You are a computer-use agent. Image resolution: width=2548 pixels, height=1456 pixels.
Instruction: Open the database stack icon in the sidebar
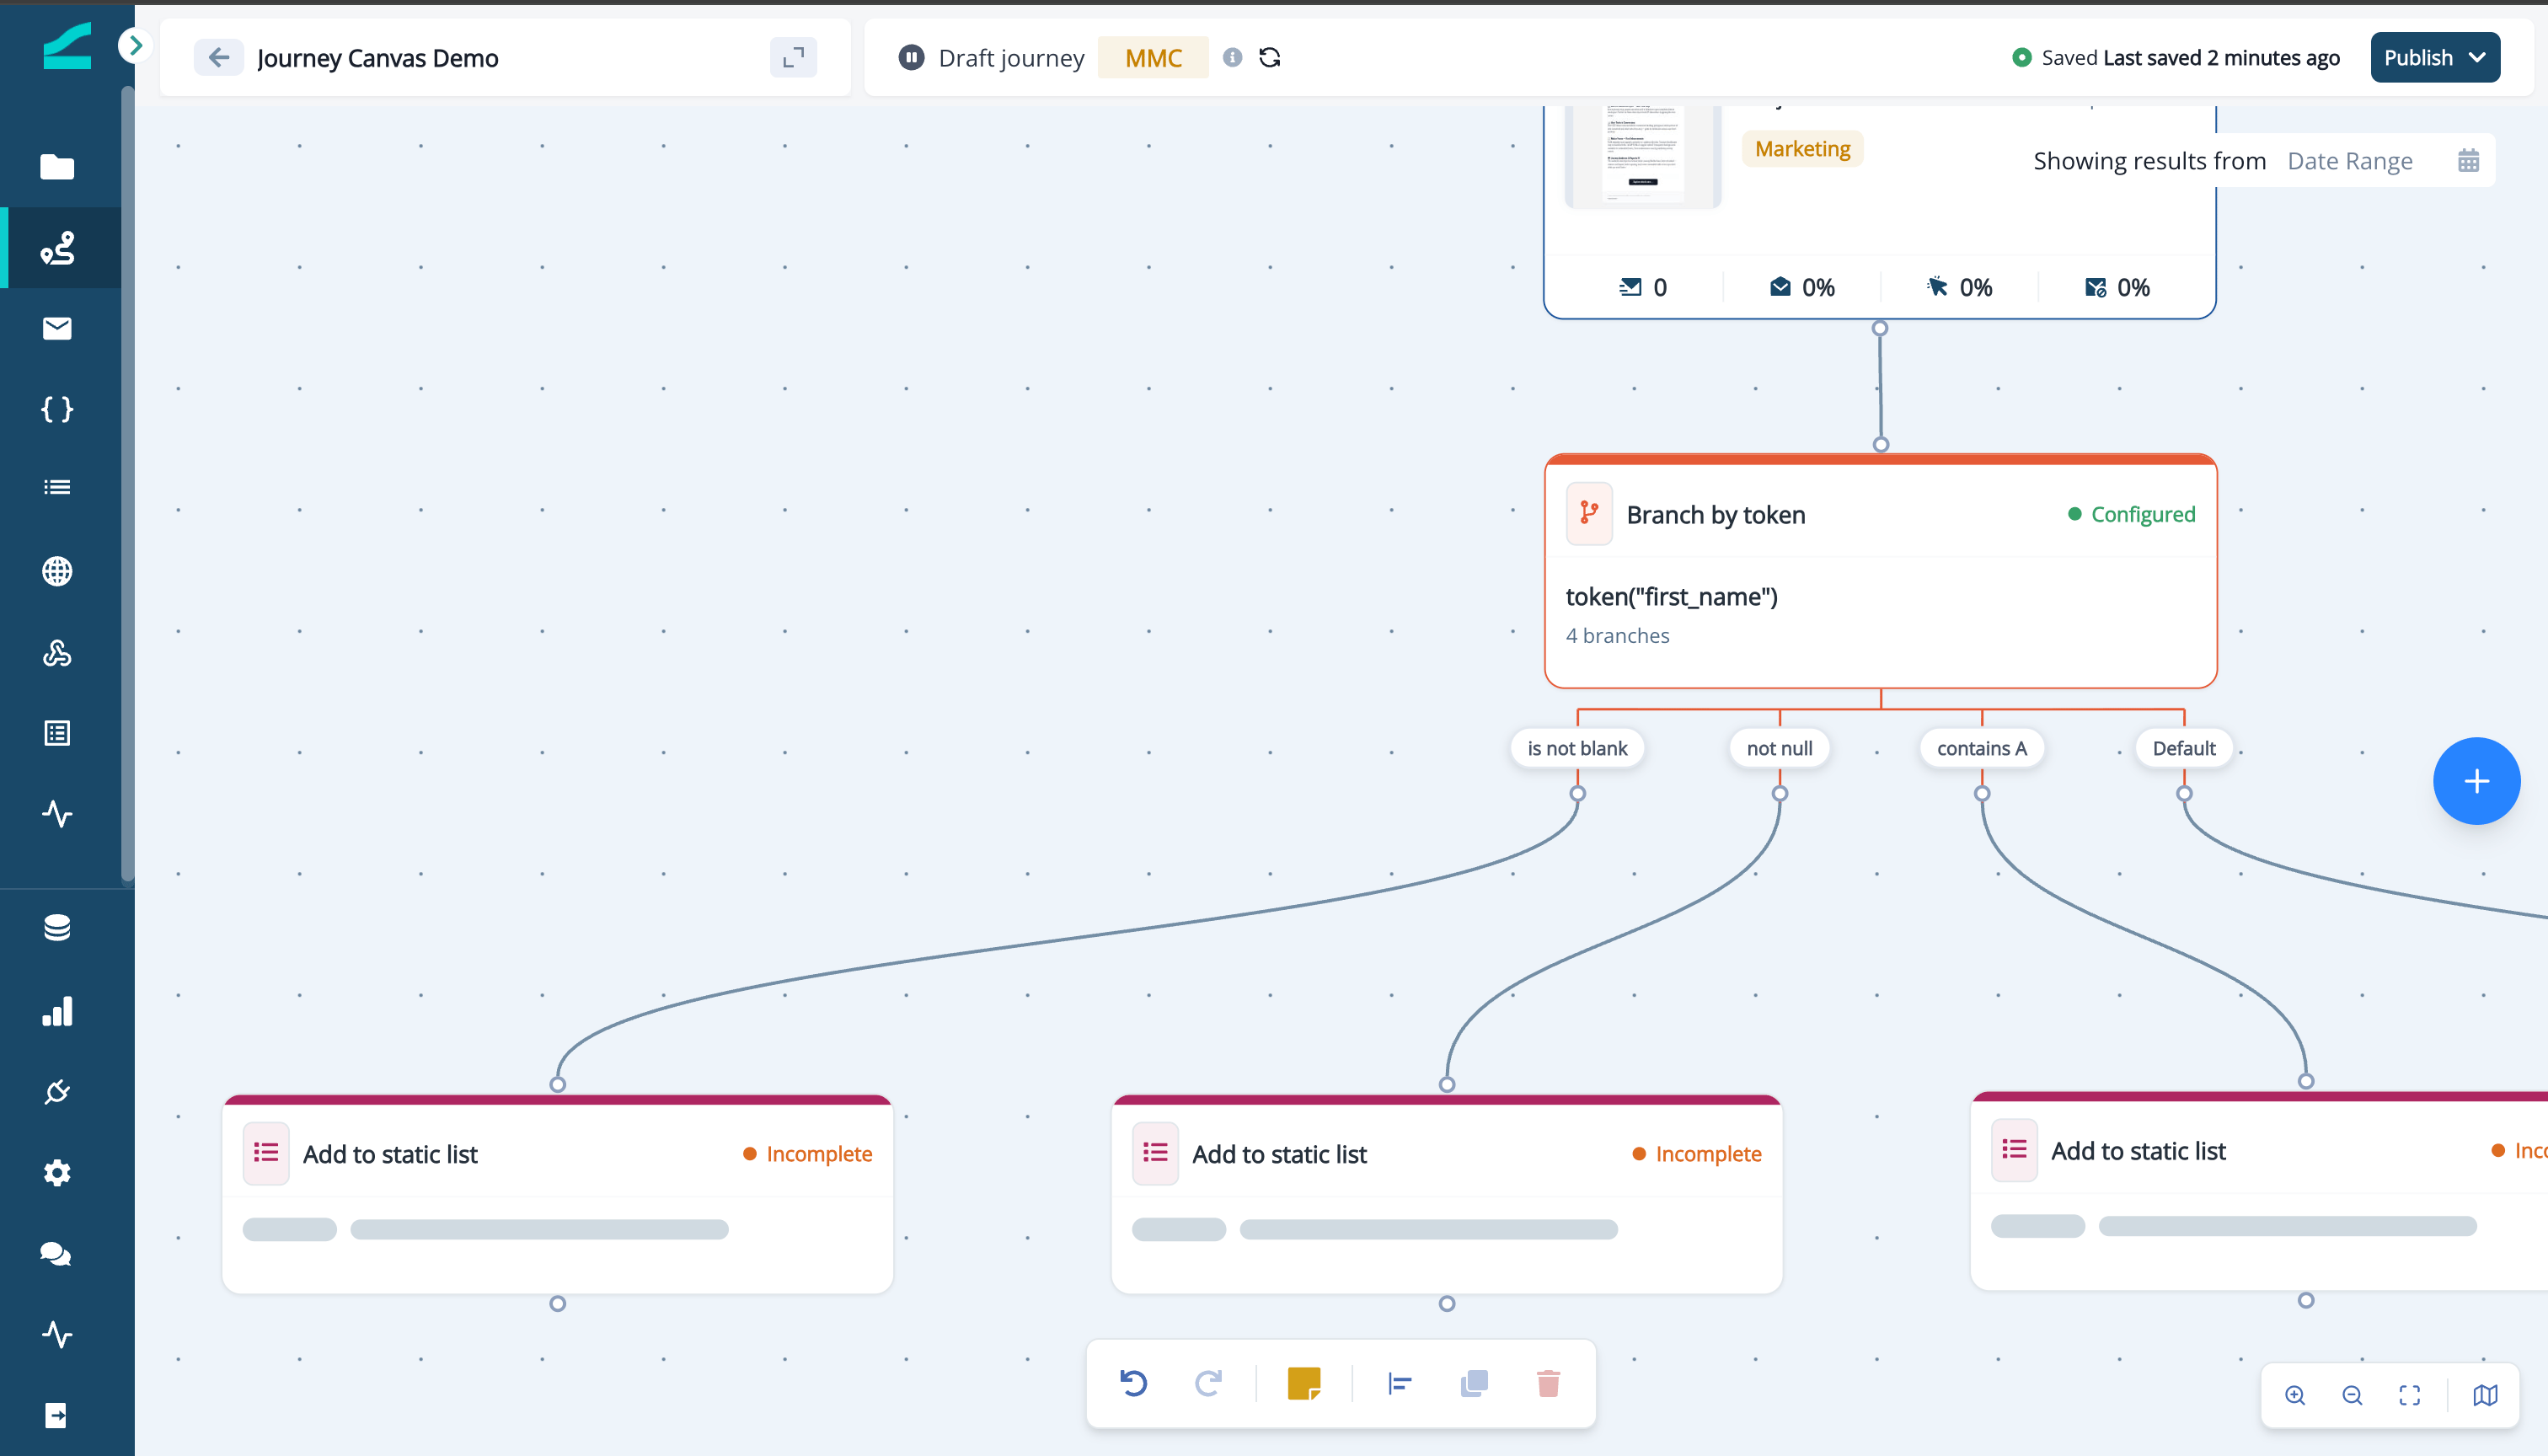click(57, 927)
